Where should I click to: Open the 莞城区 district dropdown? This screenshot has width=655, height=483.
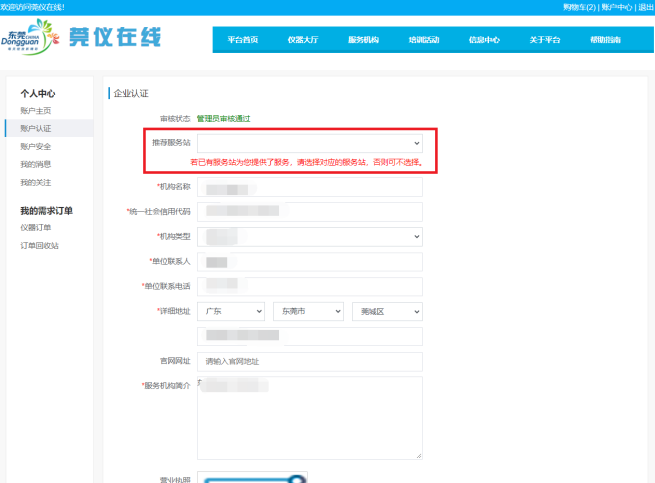coord(386,311)
